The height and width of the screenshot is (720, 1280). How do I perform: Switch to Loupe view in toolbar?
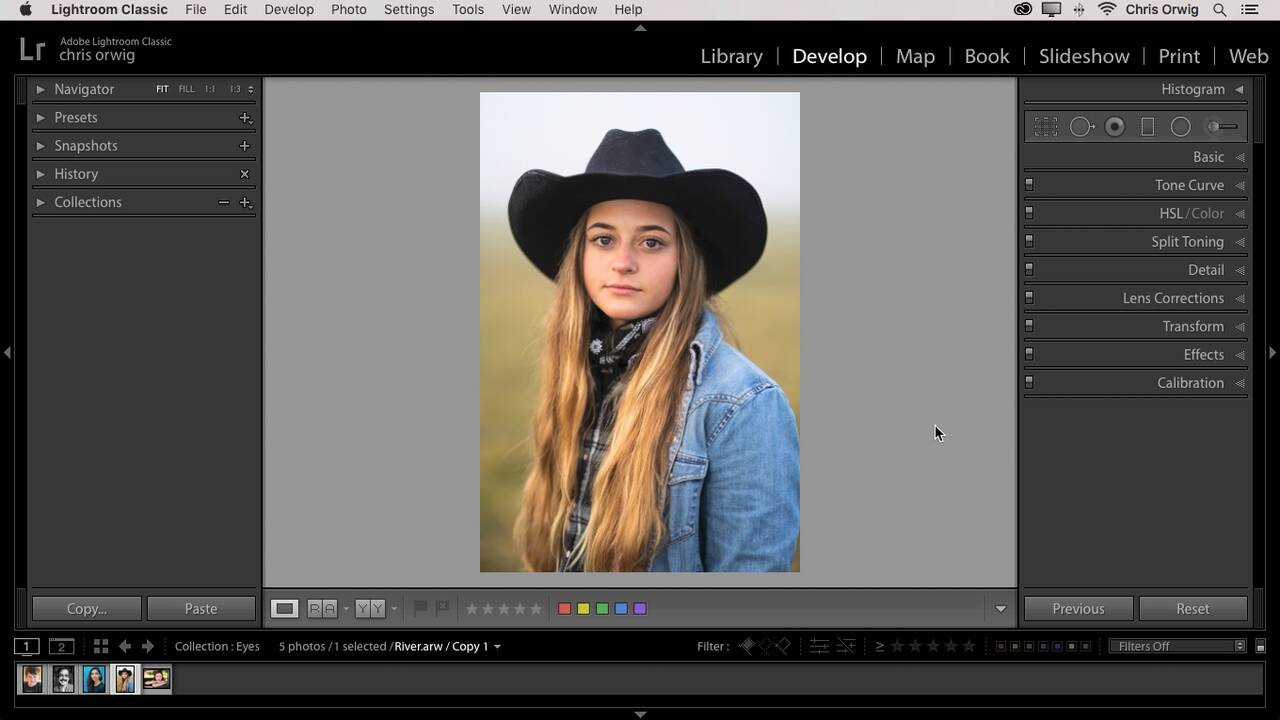[x=285, y=608]
